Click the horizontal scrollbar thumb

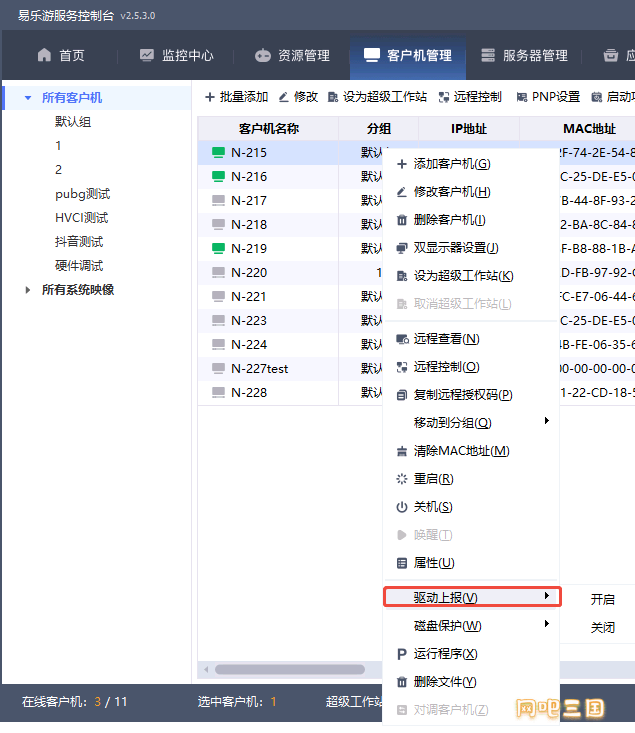click(289, 669)
